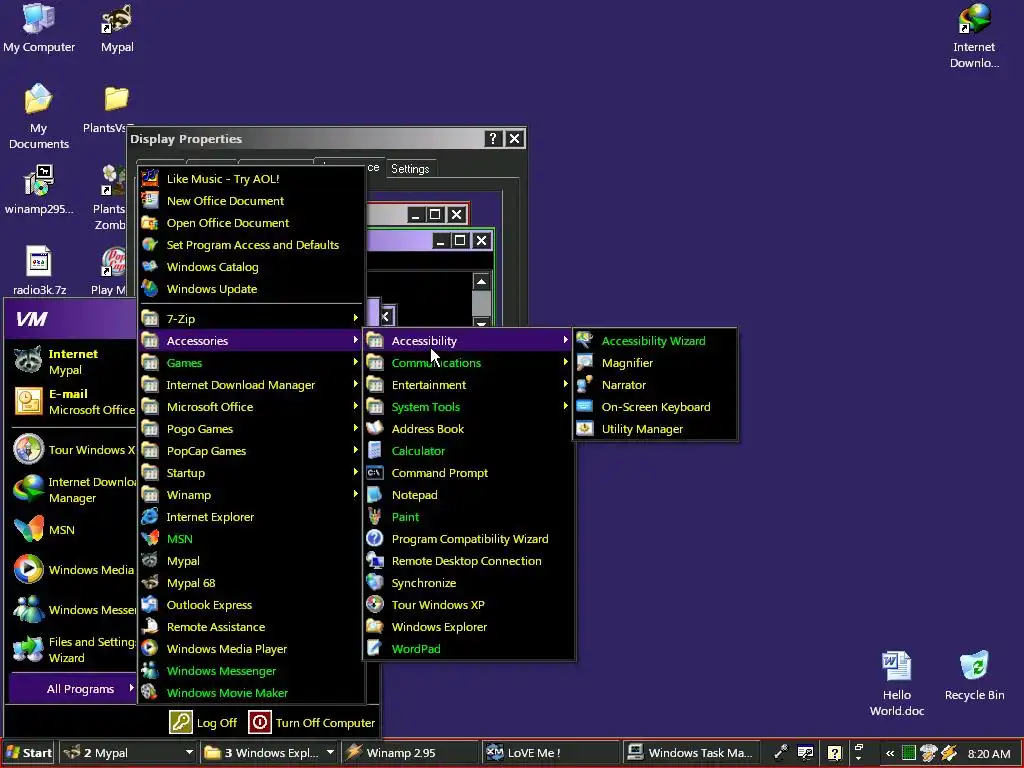
Task: Click the Paint icon in Accessories
Action: (x=375, y=517)
